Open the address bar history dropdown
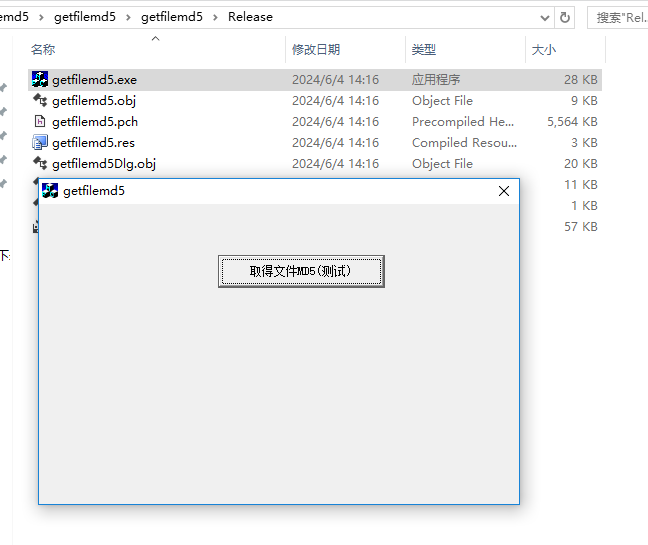 coord(544,17)
